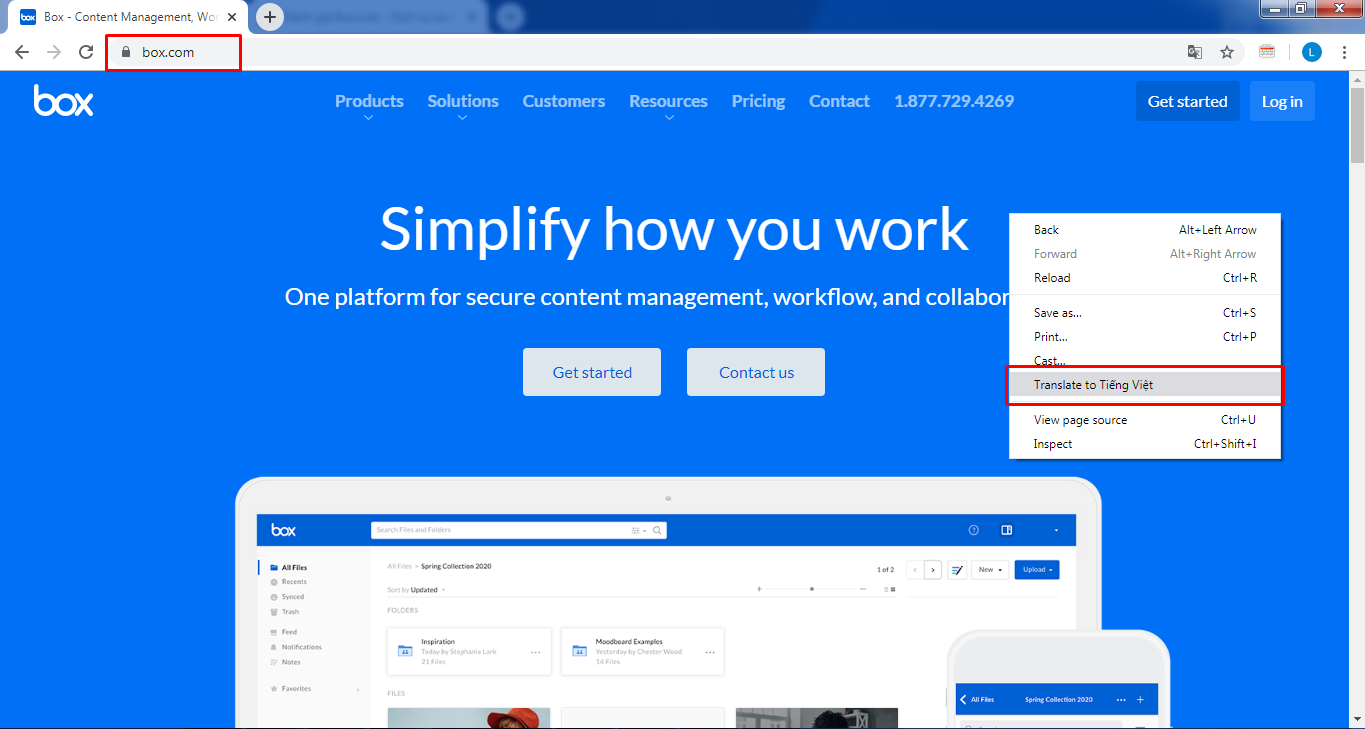Open the Chrome profile avatar L

(x=1312, y=52)
